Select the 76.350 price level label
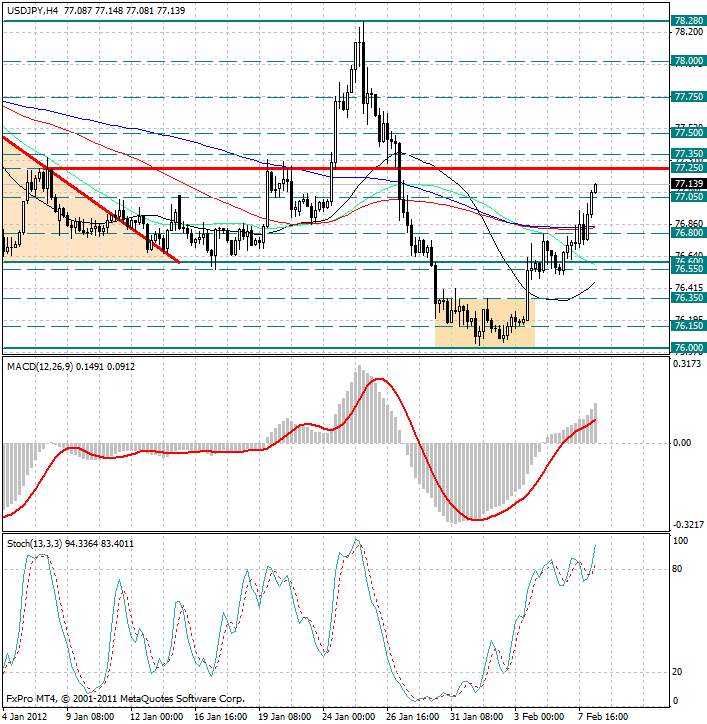The height and width of the screenshot is (724, 707). (x=688, y=298)
